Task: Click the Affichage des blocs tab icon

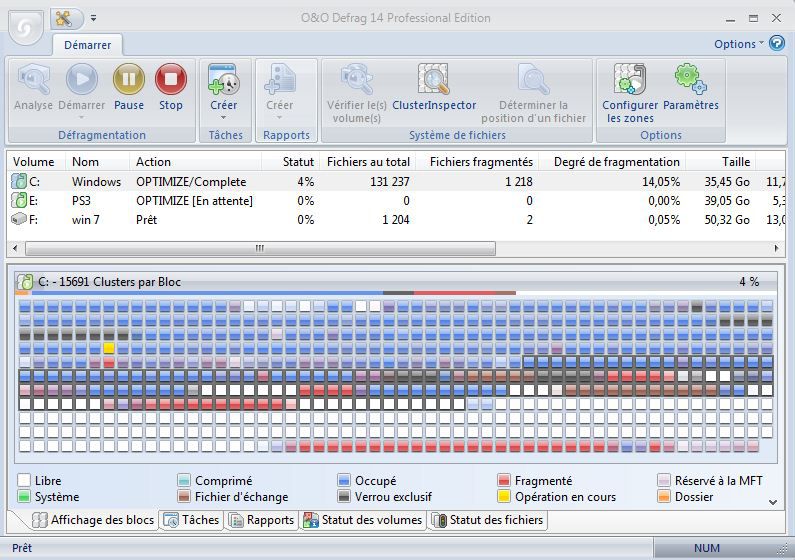Action: [40, 520]
